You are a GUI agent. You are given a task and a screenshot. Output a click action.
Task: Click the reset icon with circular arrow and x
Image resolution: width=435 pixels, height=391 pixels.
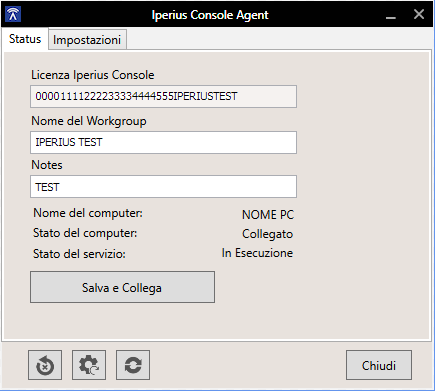click(x=45, y=365)
